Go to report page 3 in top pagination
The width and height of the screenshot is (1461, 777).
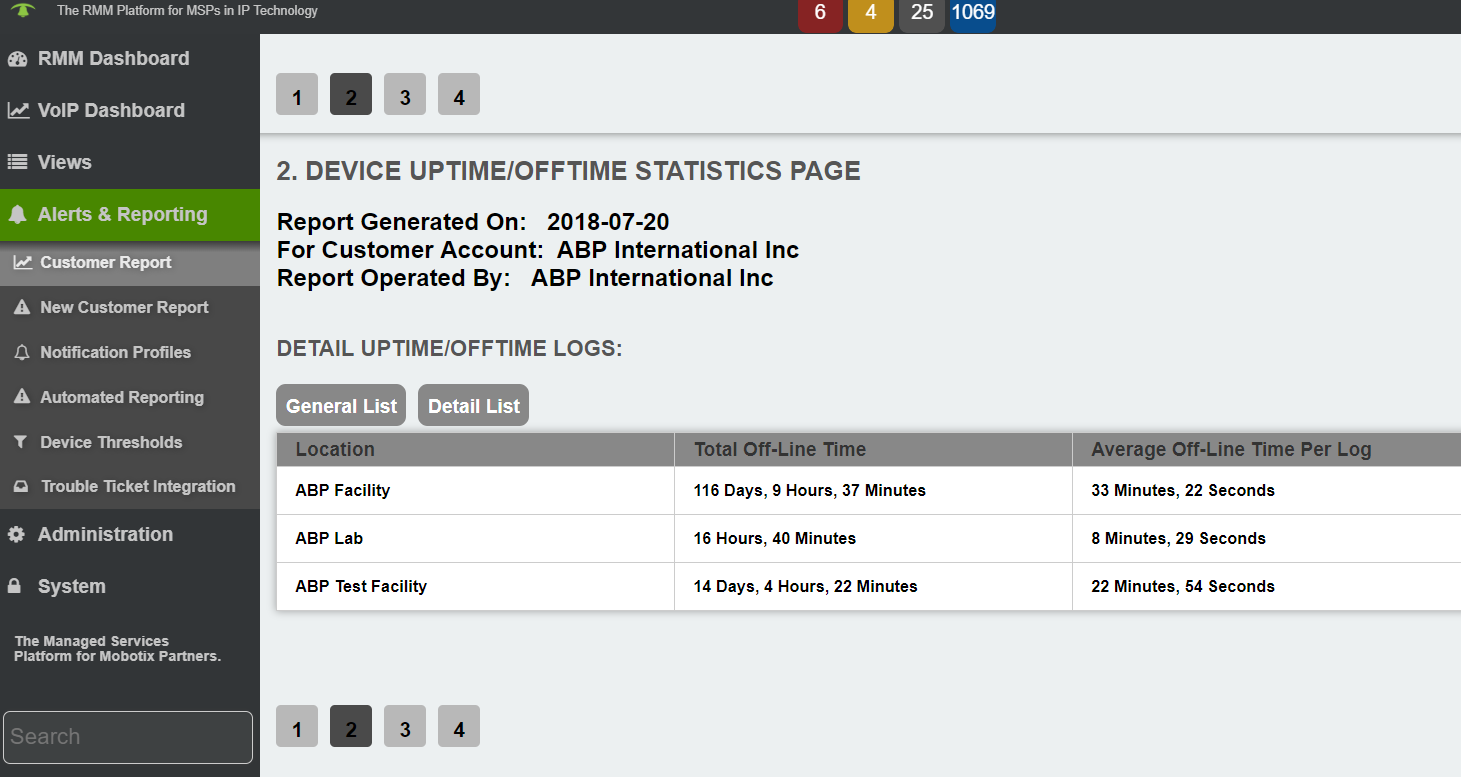click(405, 94)
